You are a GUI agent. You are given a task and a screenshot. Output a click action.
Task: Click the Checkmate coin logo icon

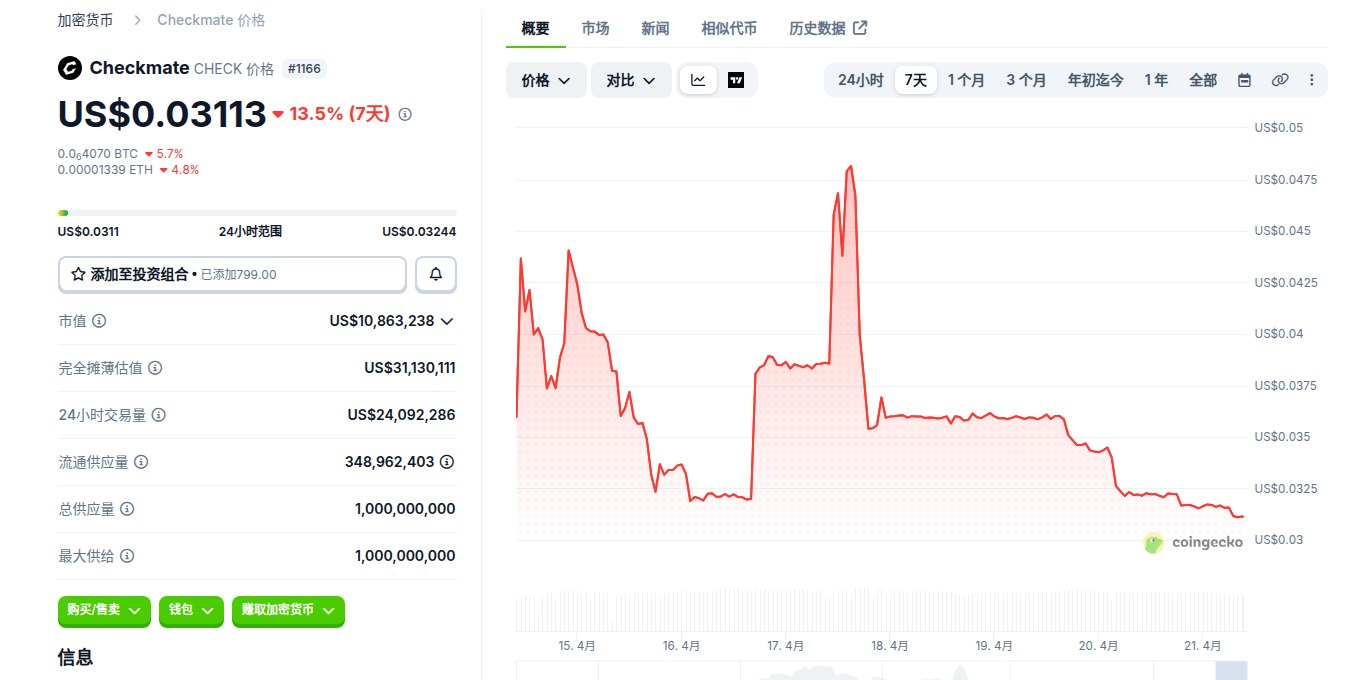point(70,68)
